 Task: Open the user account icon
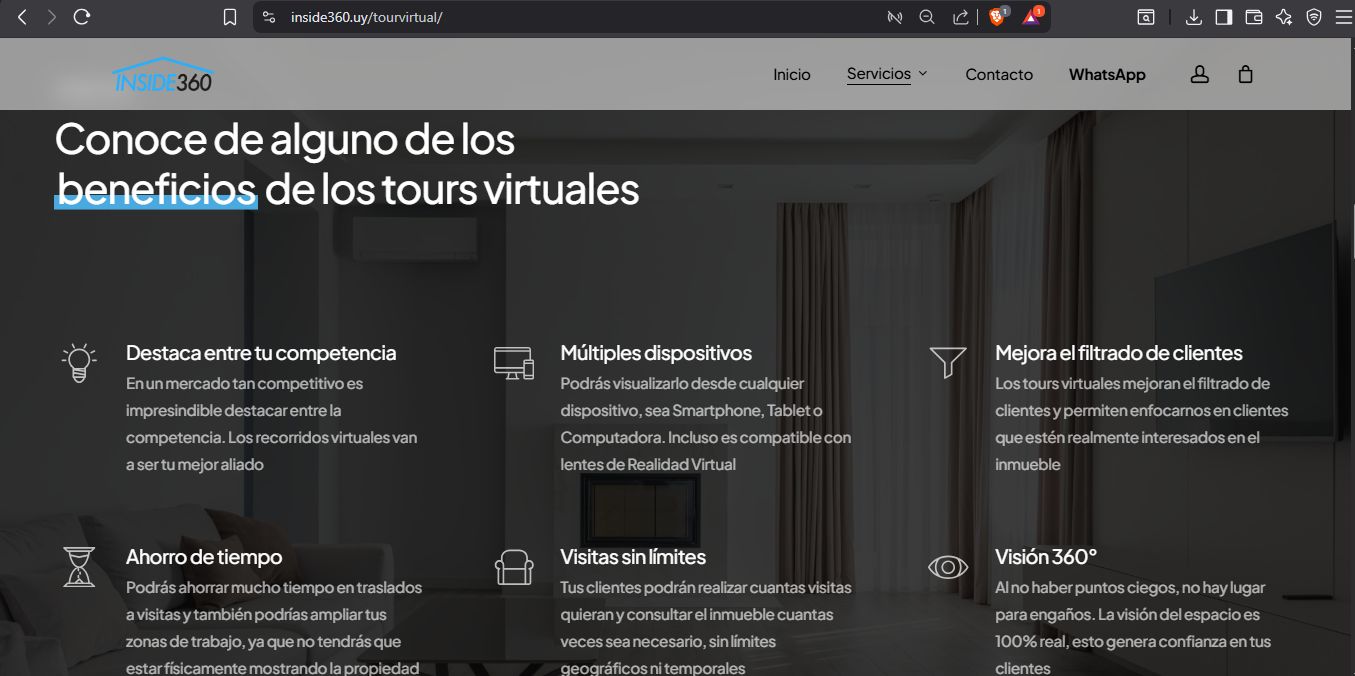click(x=1199, y=75)
